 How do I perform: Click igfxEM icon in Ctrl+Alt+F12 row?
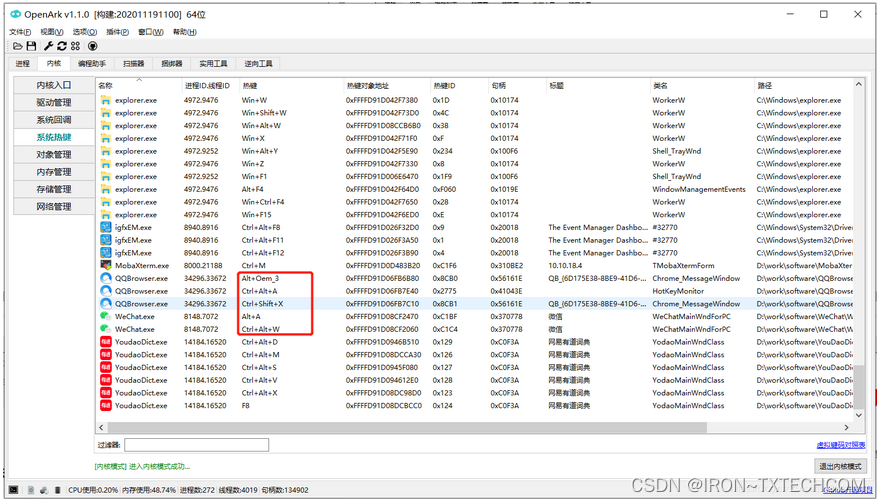106,253
